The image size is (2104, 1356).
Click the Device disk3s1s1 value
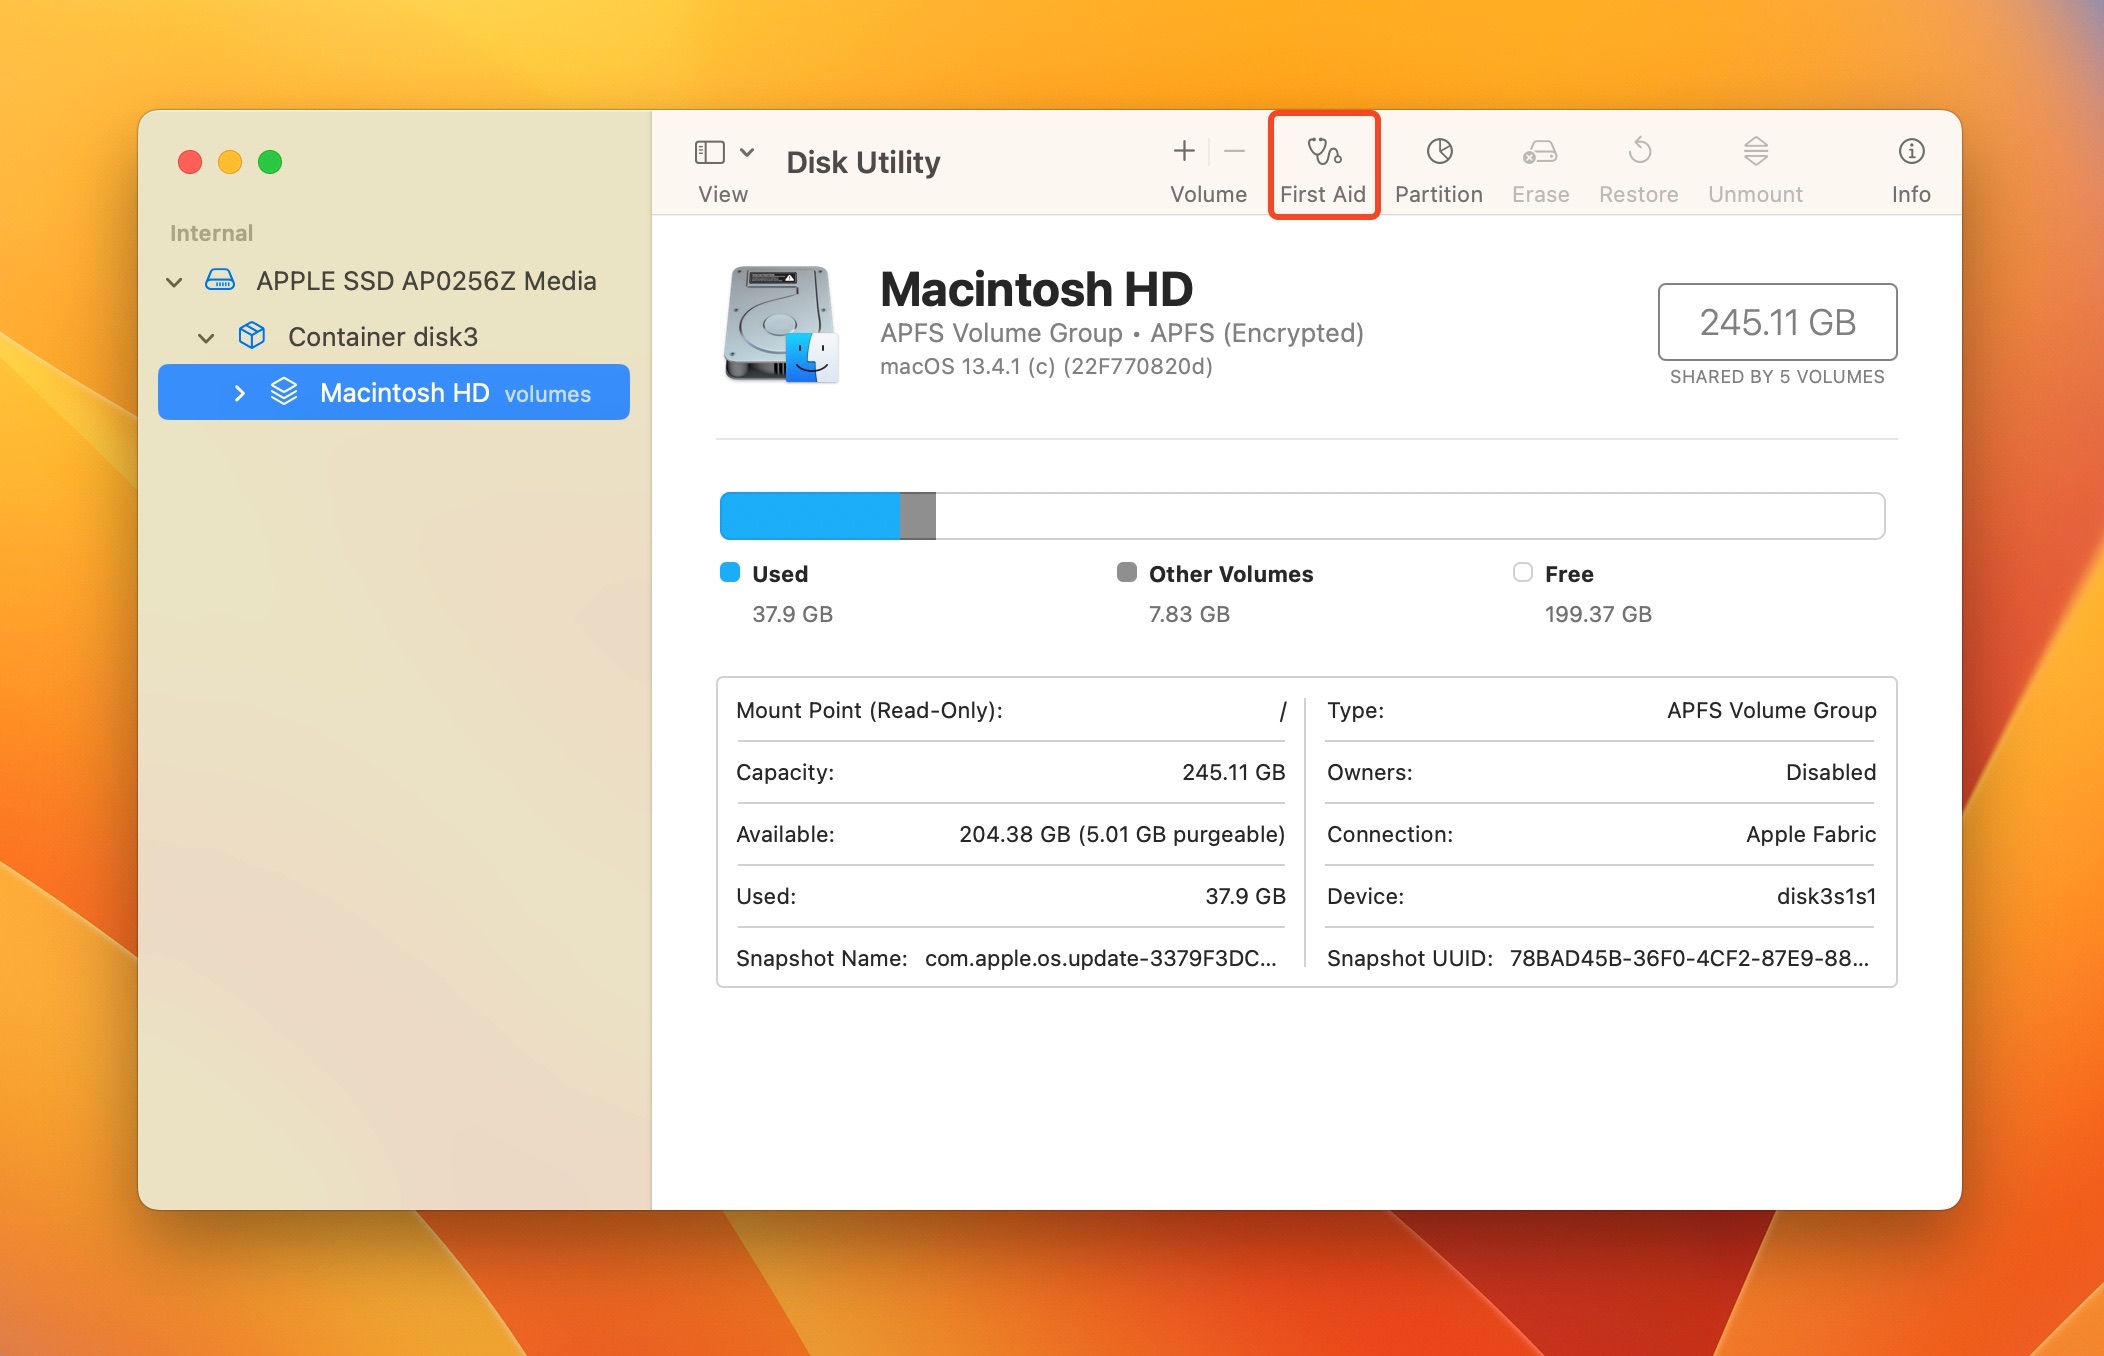pyautogui.click(x=1826, y=896)
